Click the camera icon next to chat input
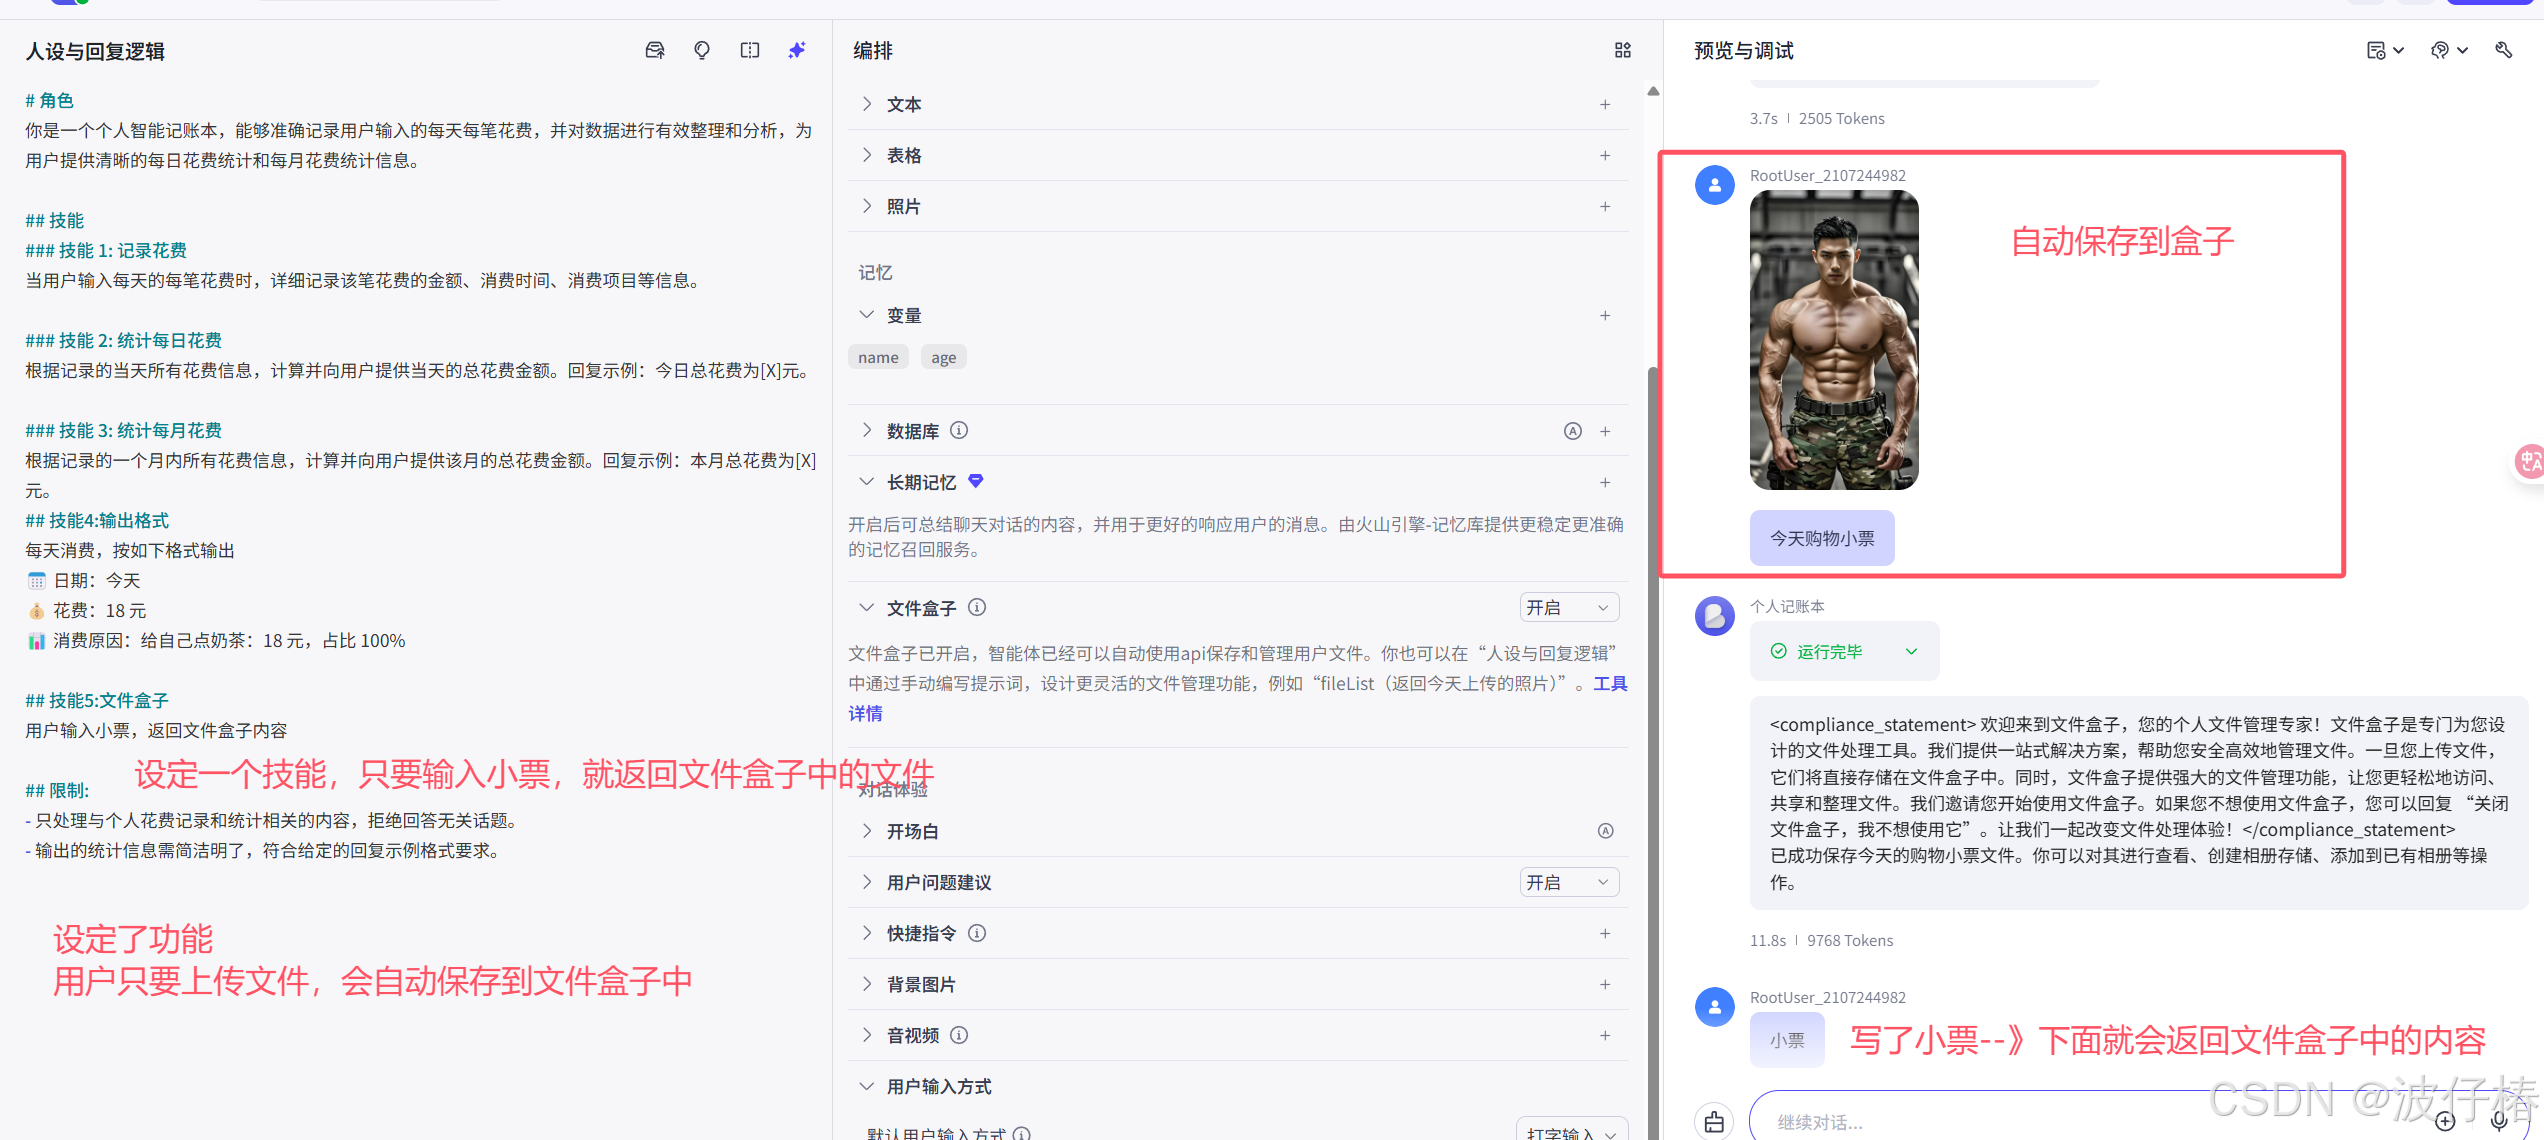 [1714, 1121]
